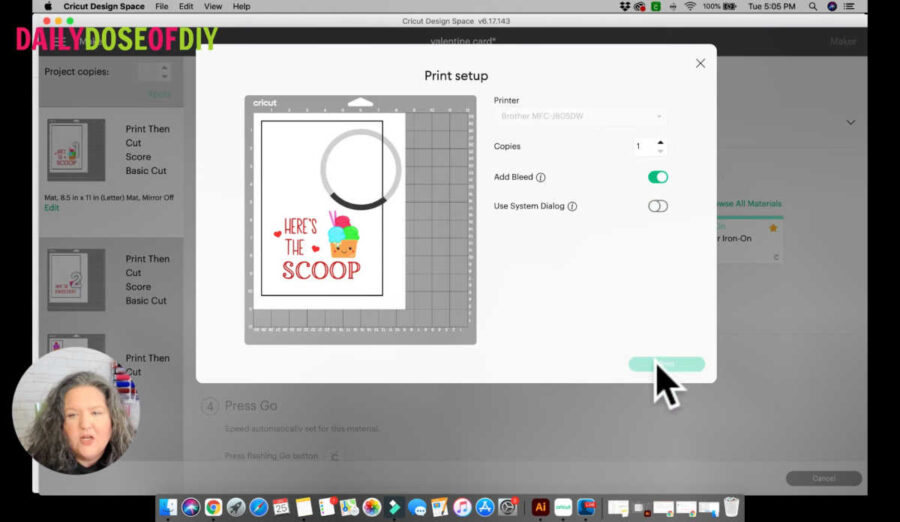Open Trash in the dock
This screenshot has height=522, width=900.
(731, 507)
